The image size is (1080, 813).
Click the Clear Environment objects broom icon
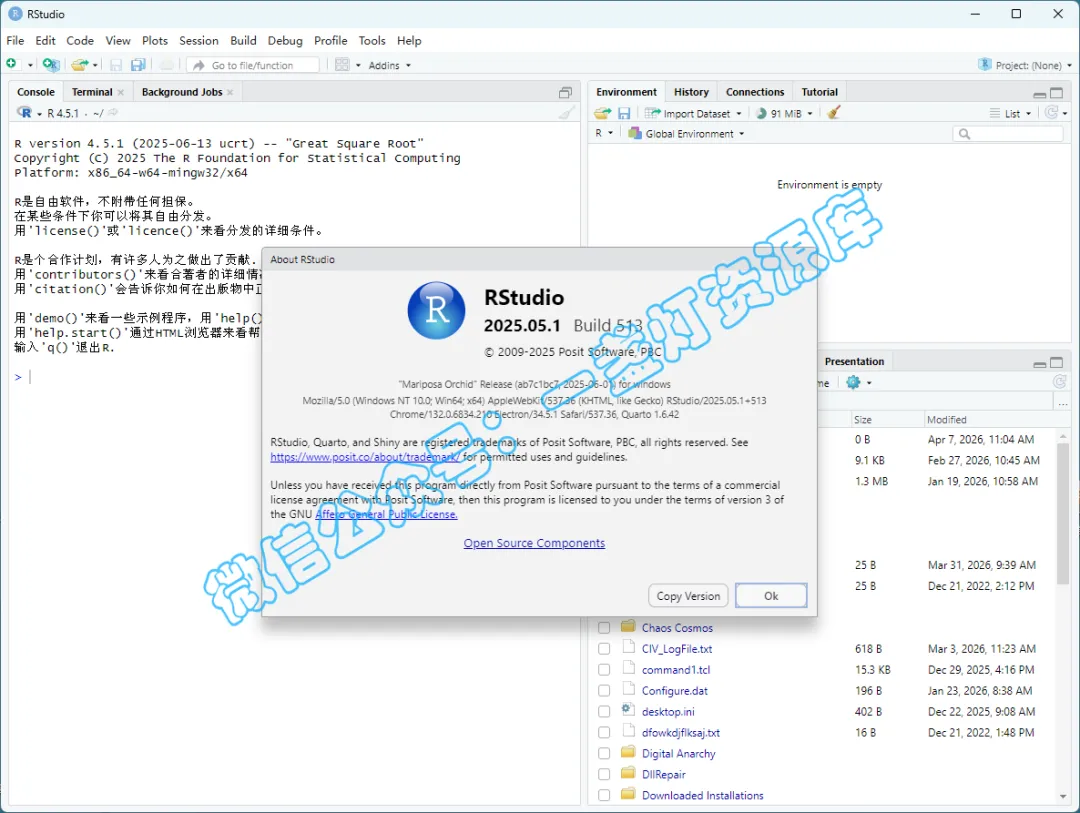click(833, 112)
